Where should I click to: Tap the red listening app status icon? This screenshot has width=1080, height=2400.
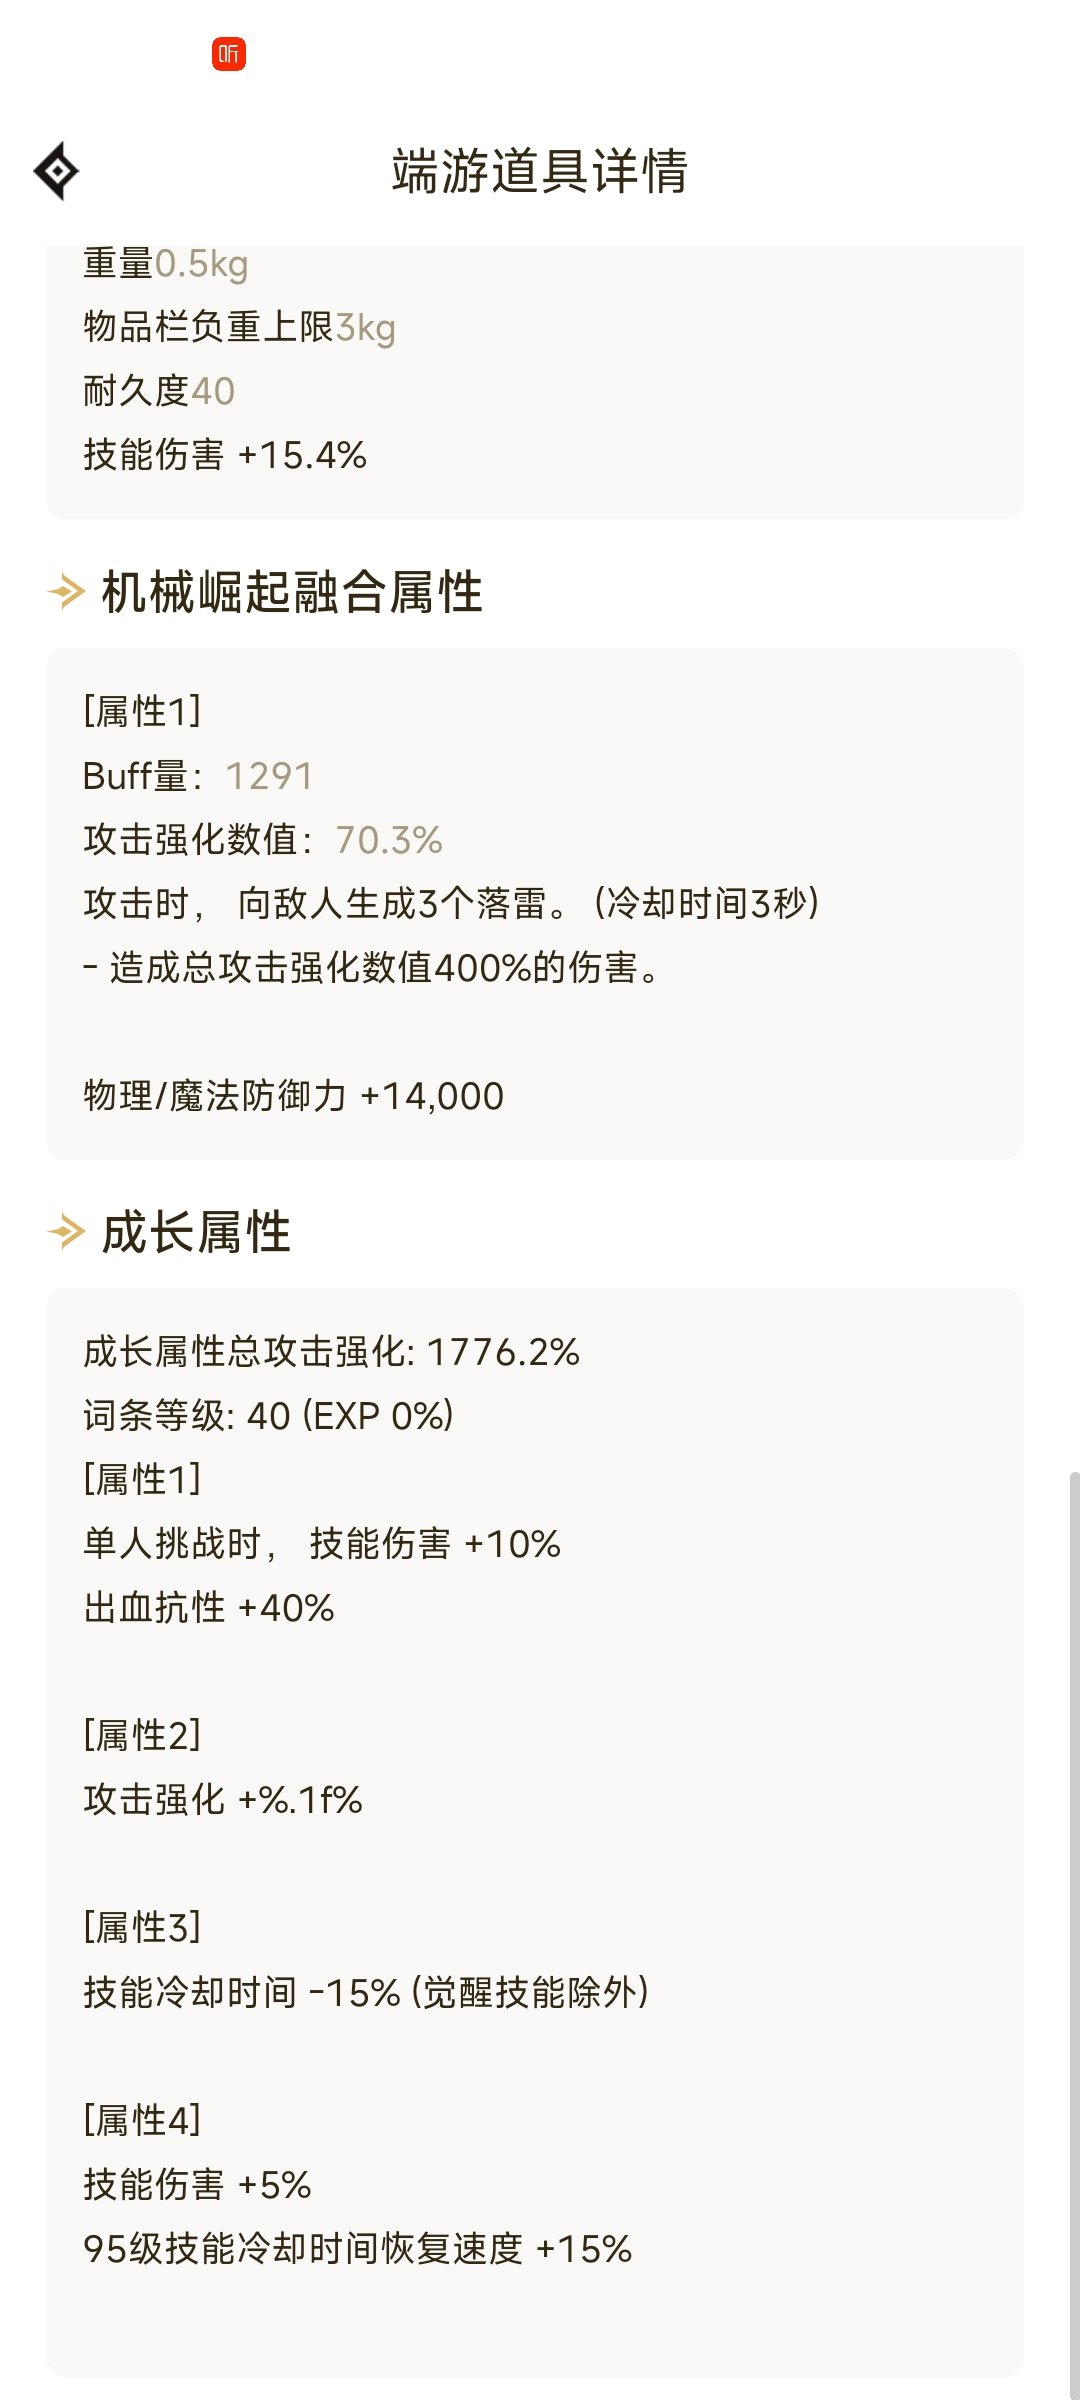[x=229, y=54]
